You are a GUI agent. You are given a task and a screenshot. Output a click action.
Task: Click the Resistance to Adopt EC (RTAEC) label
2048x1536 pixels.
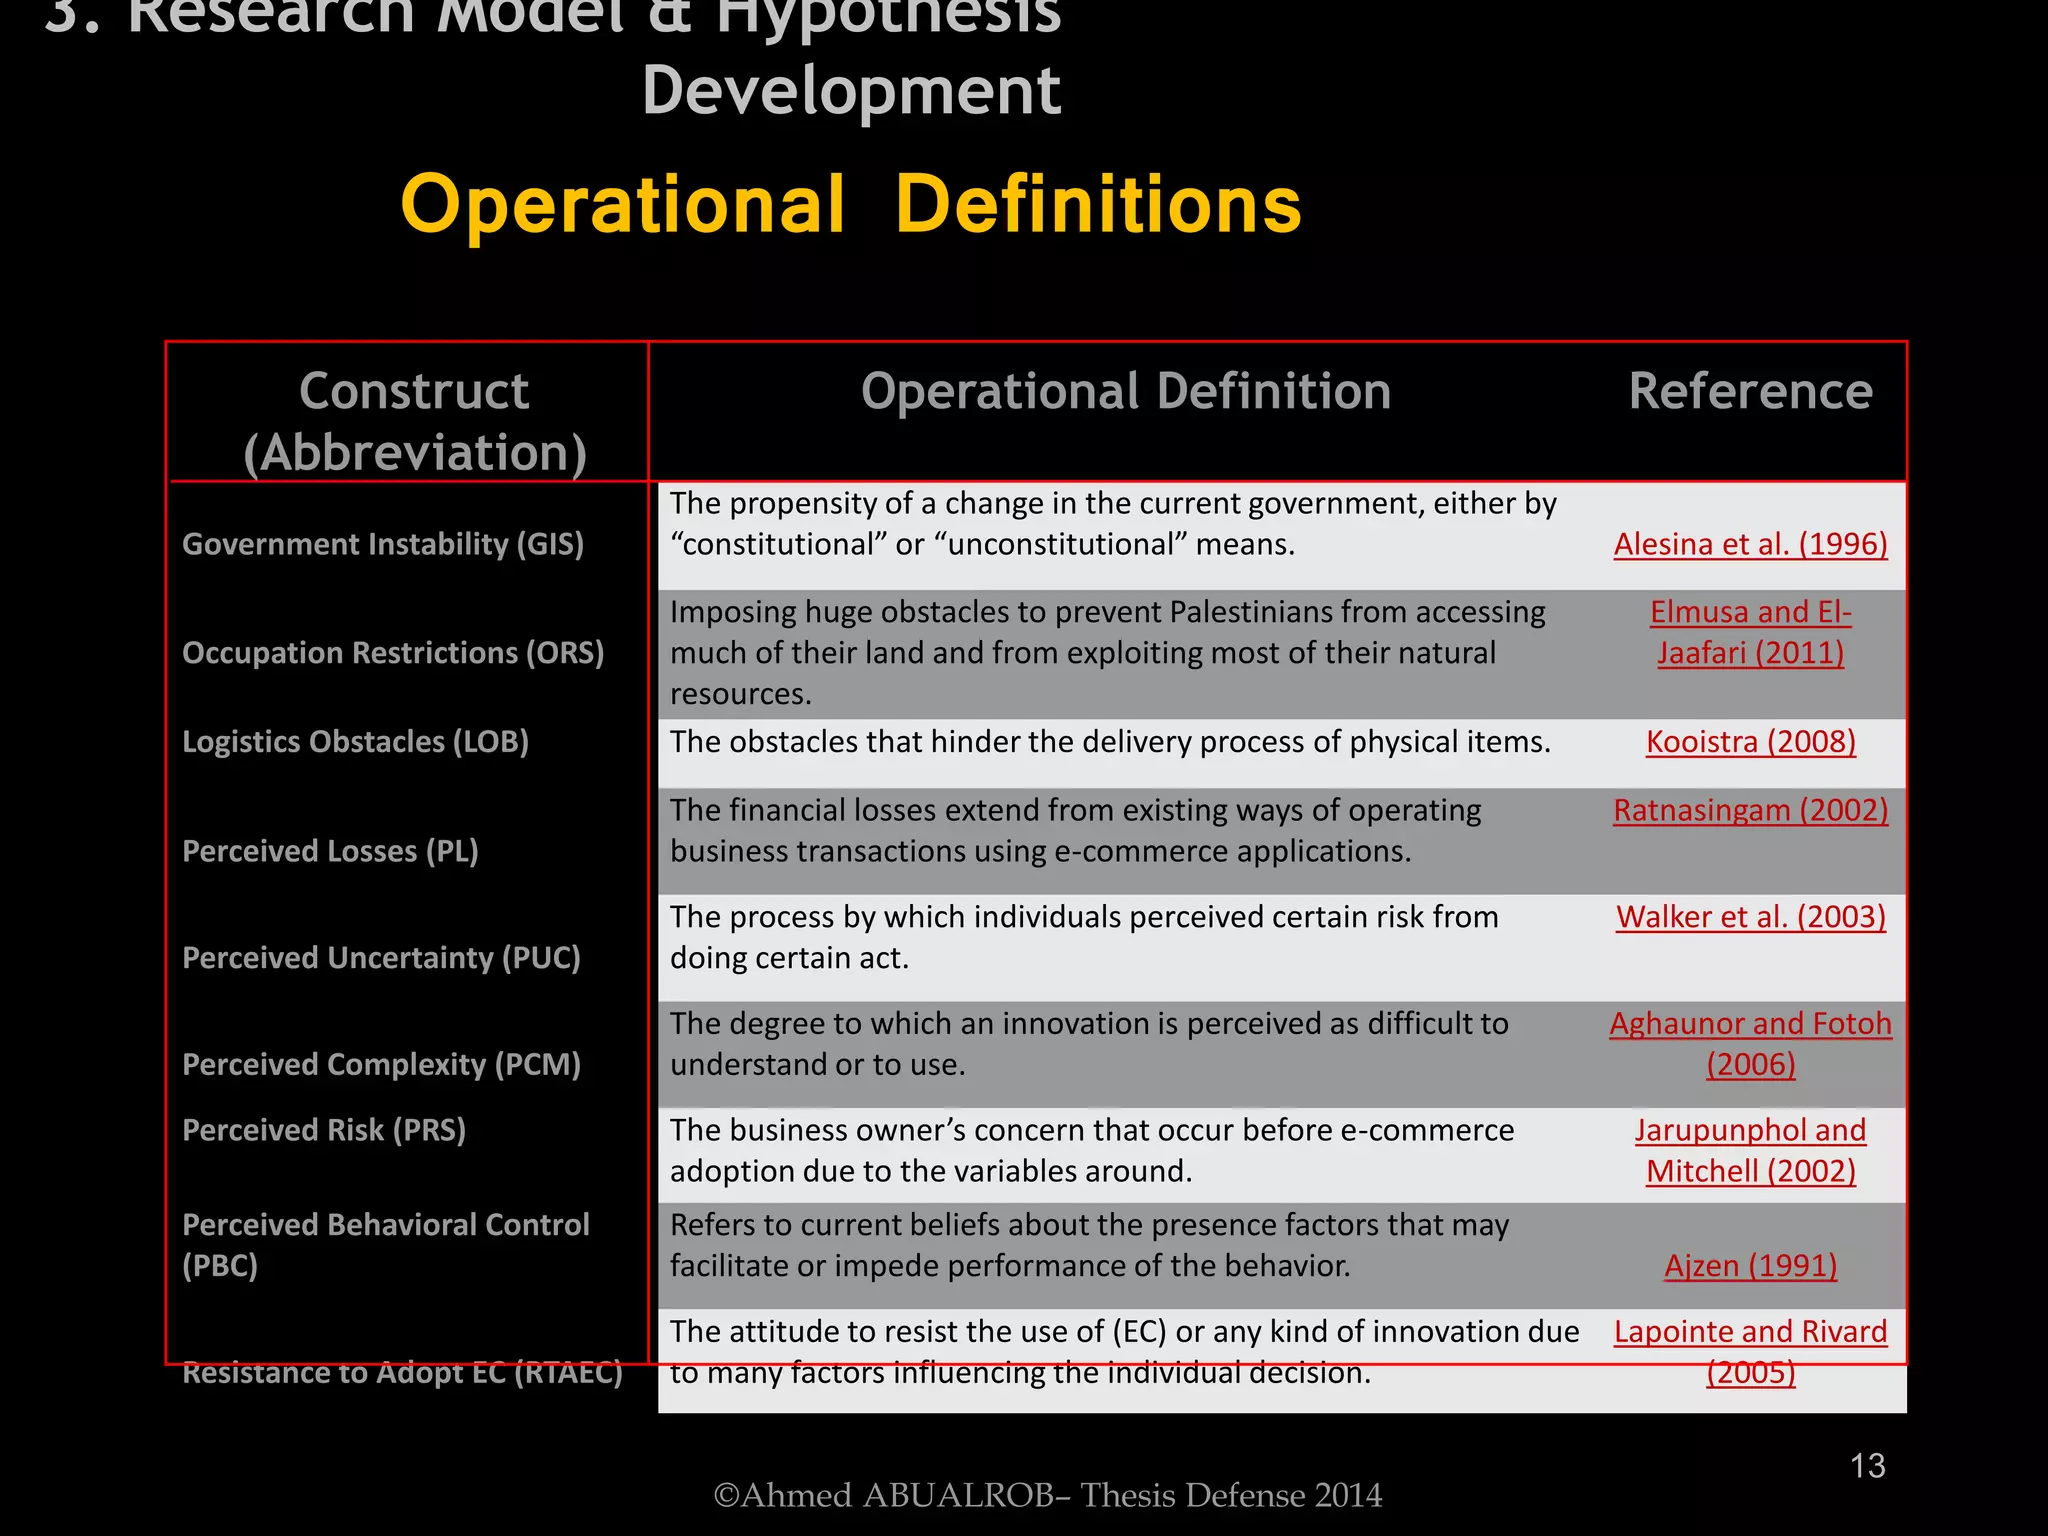[x=402, y=1373]
